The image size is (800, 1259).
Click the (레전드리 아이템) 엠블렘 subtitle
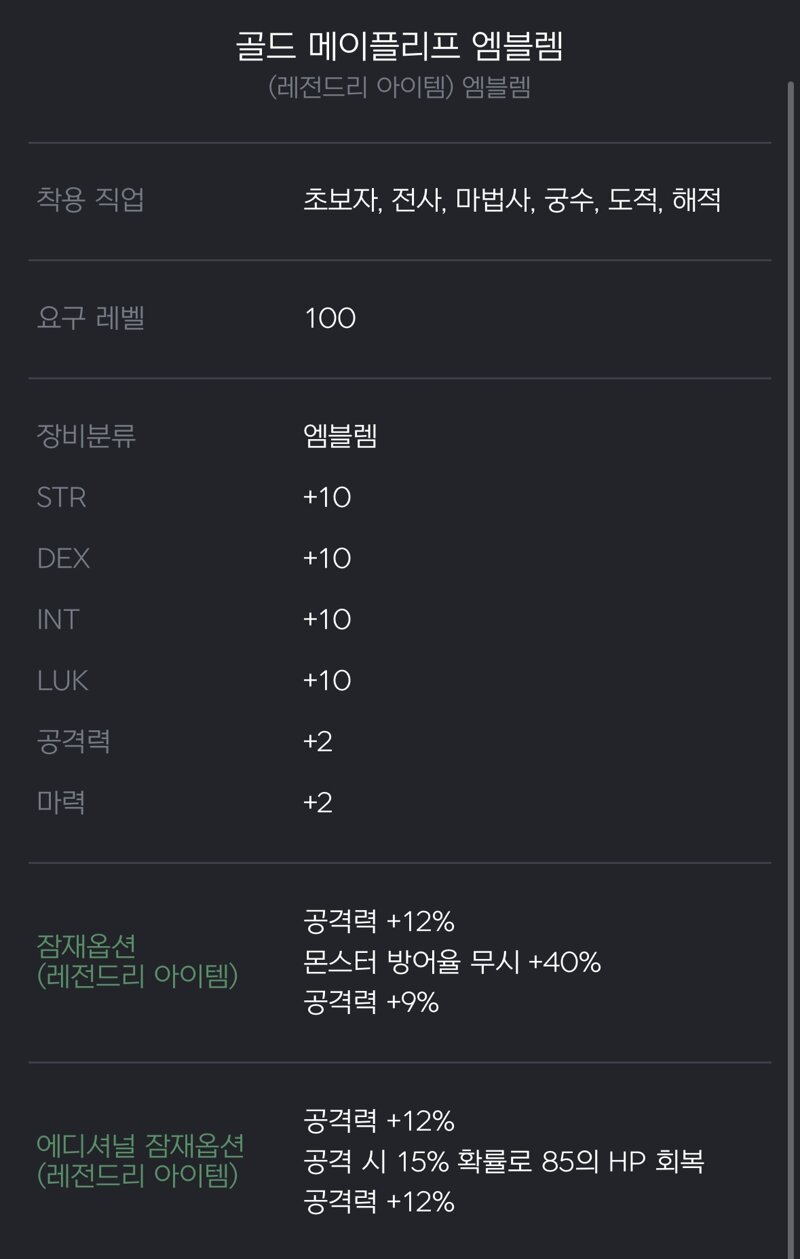399,87
